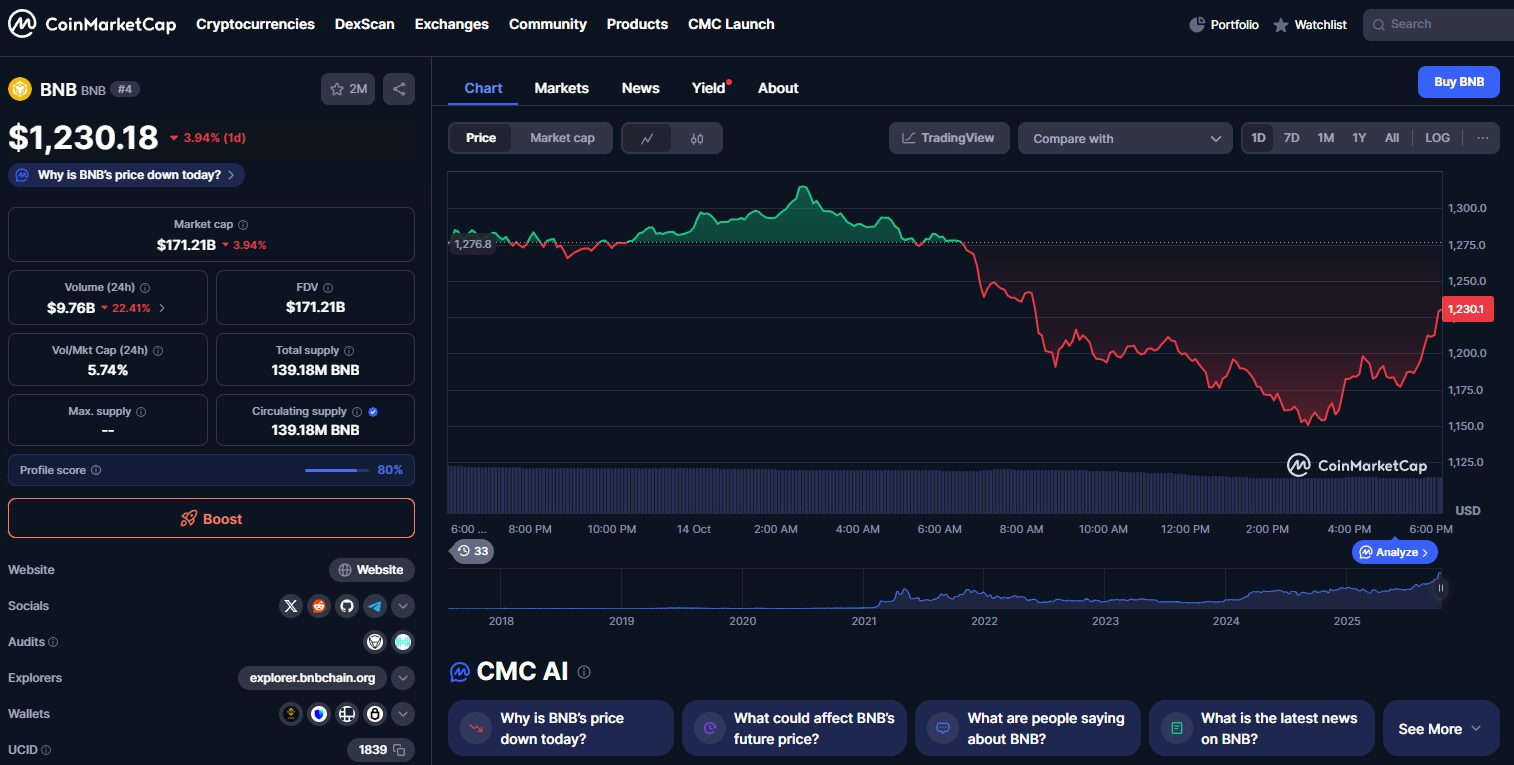Click the timeline range handle at 2025
Viewport: 1514px width, 765px height.
point(1440,588)
